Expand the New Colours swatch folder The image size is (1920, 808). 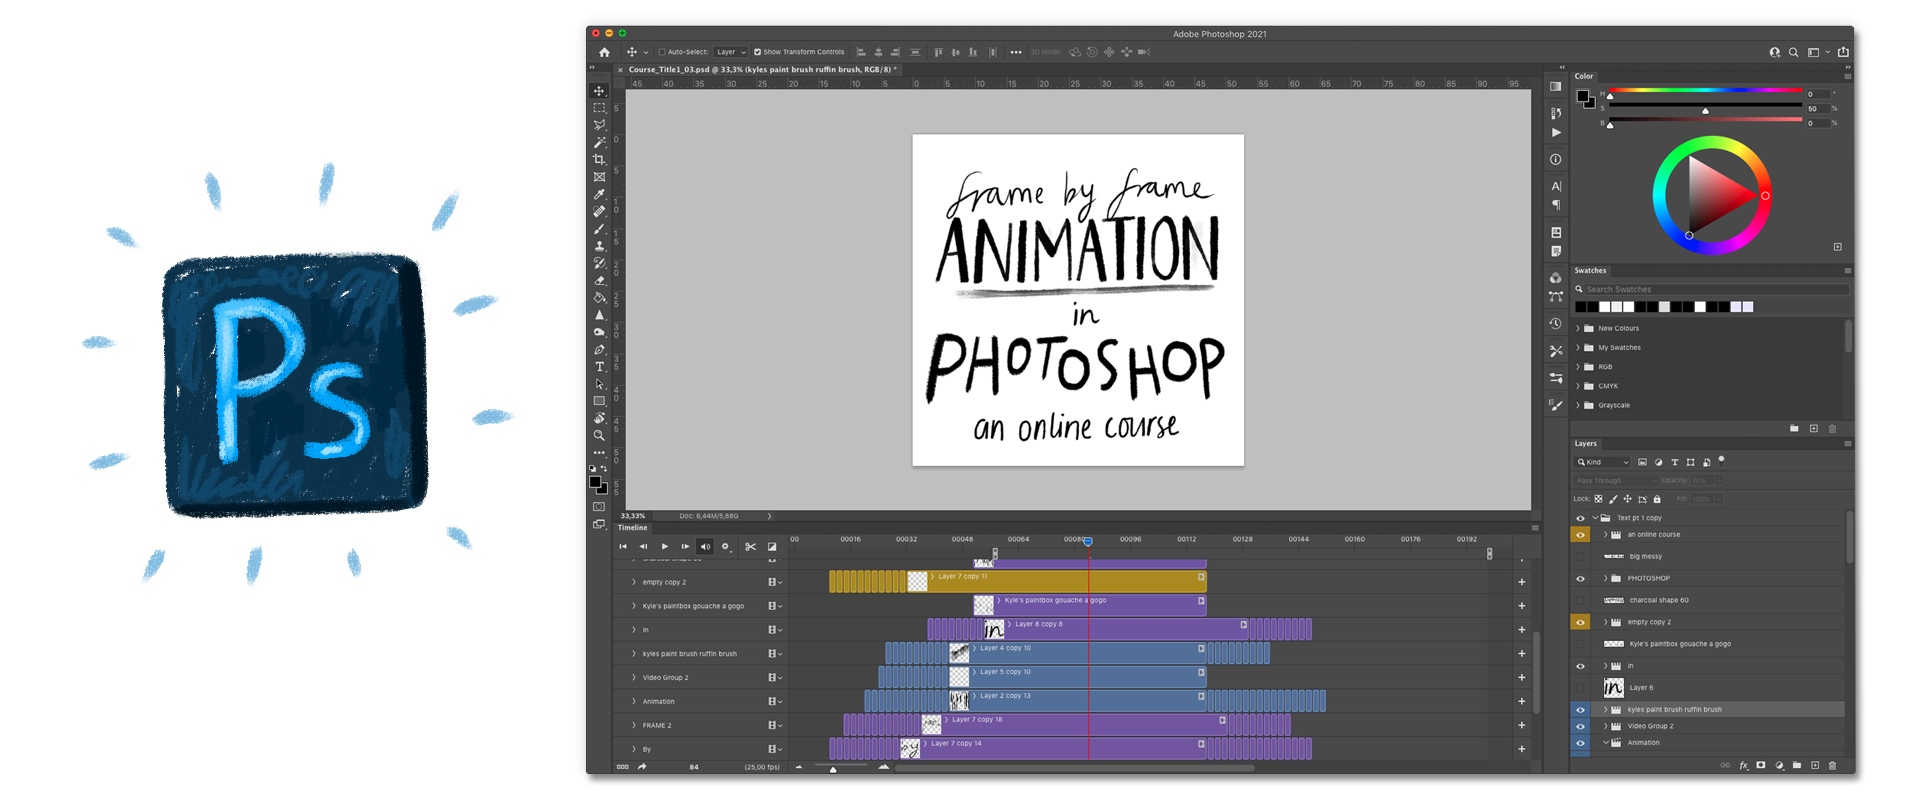click(x=1578, y=328)
